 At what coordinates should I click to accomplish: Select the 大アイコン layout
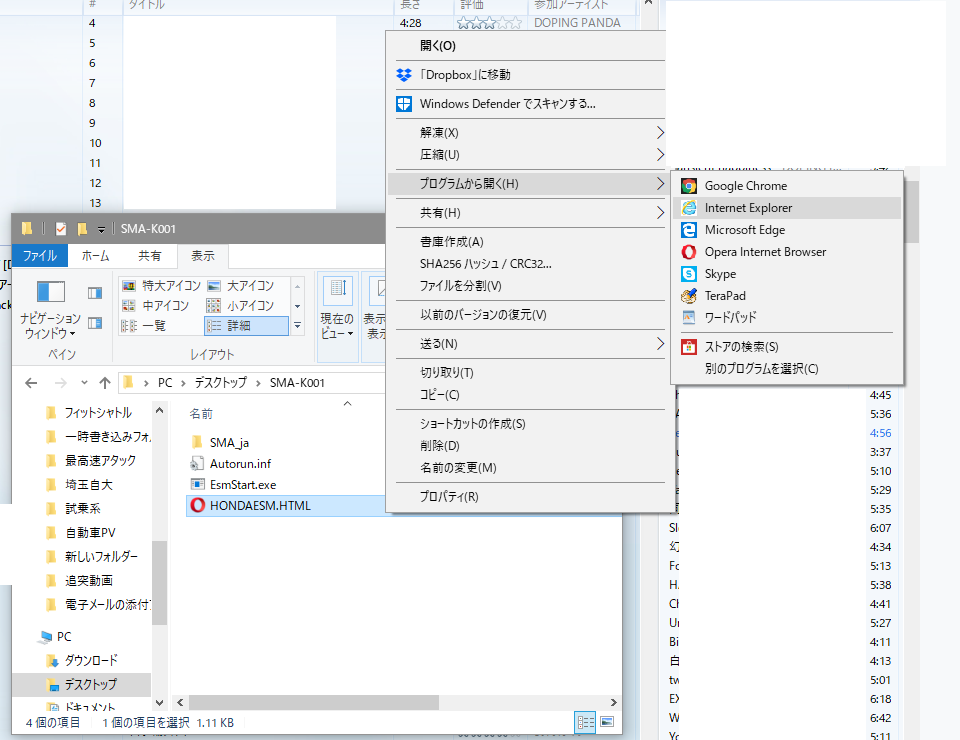[x=241, y=286]
